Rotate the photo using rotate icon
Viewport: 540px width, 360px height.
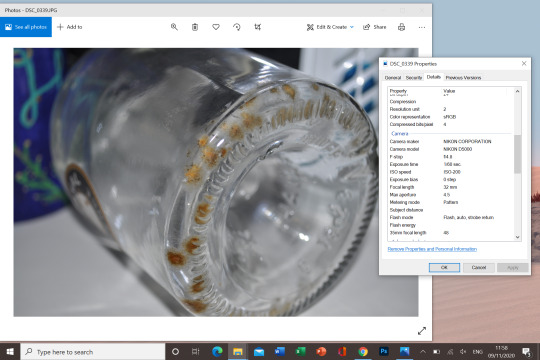[237, 27]
